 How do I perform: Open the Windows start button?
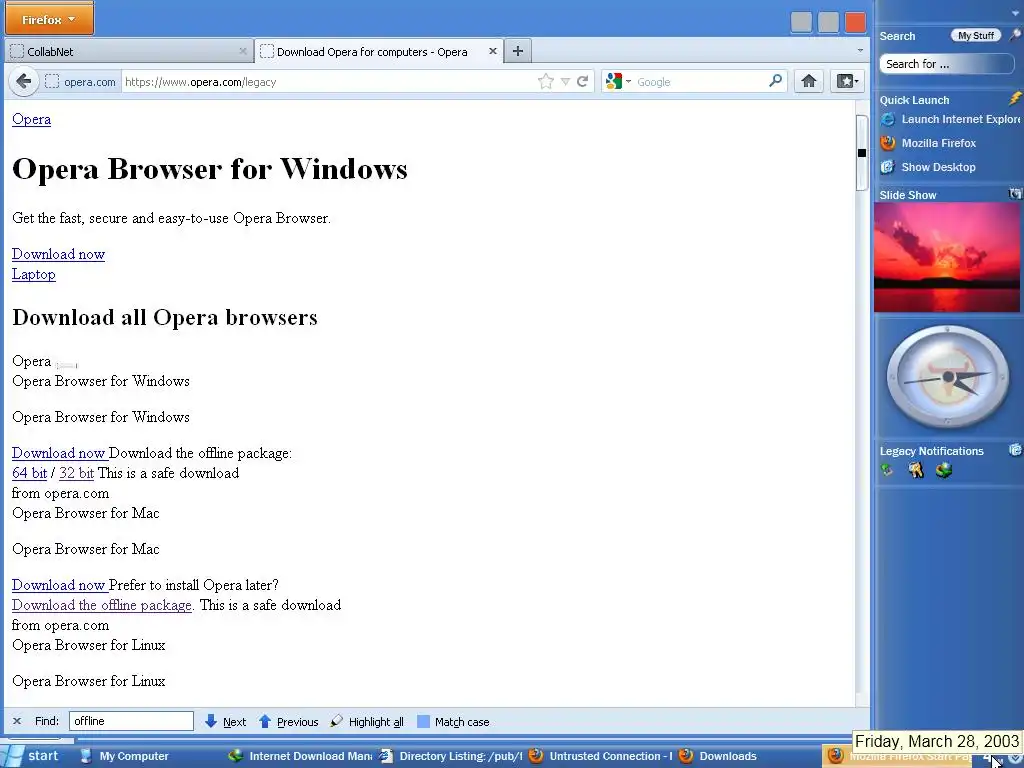click(x=33, y=756)
